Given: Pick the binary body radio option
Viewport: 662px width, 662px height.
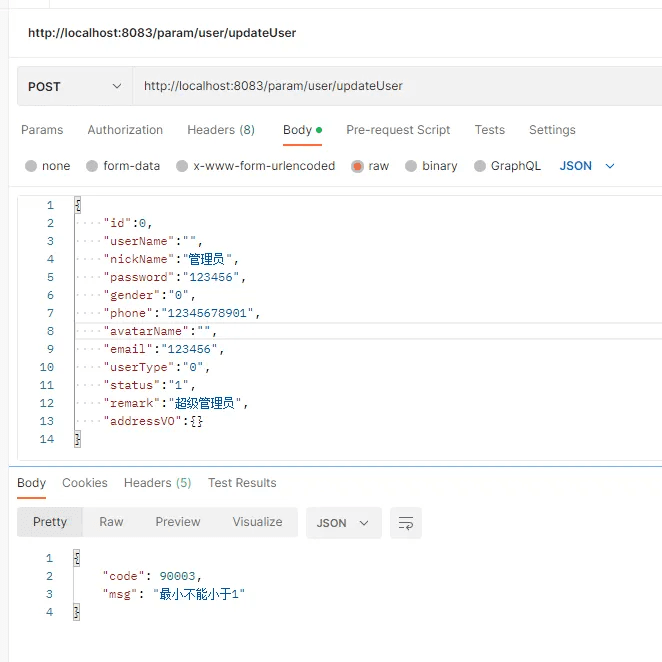Looking at the screenshot, I should click(x=411, y=166).
